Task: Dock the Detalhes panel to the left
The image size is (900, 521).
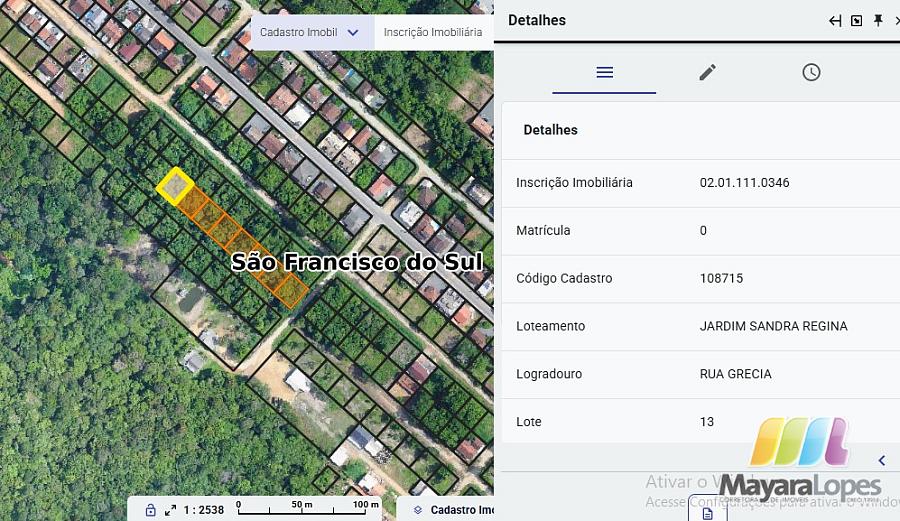Action: [x=835, y=21]
